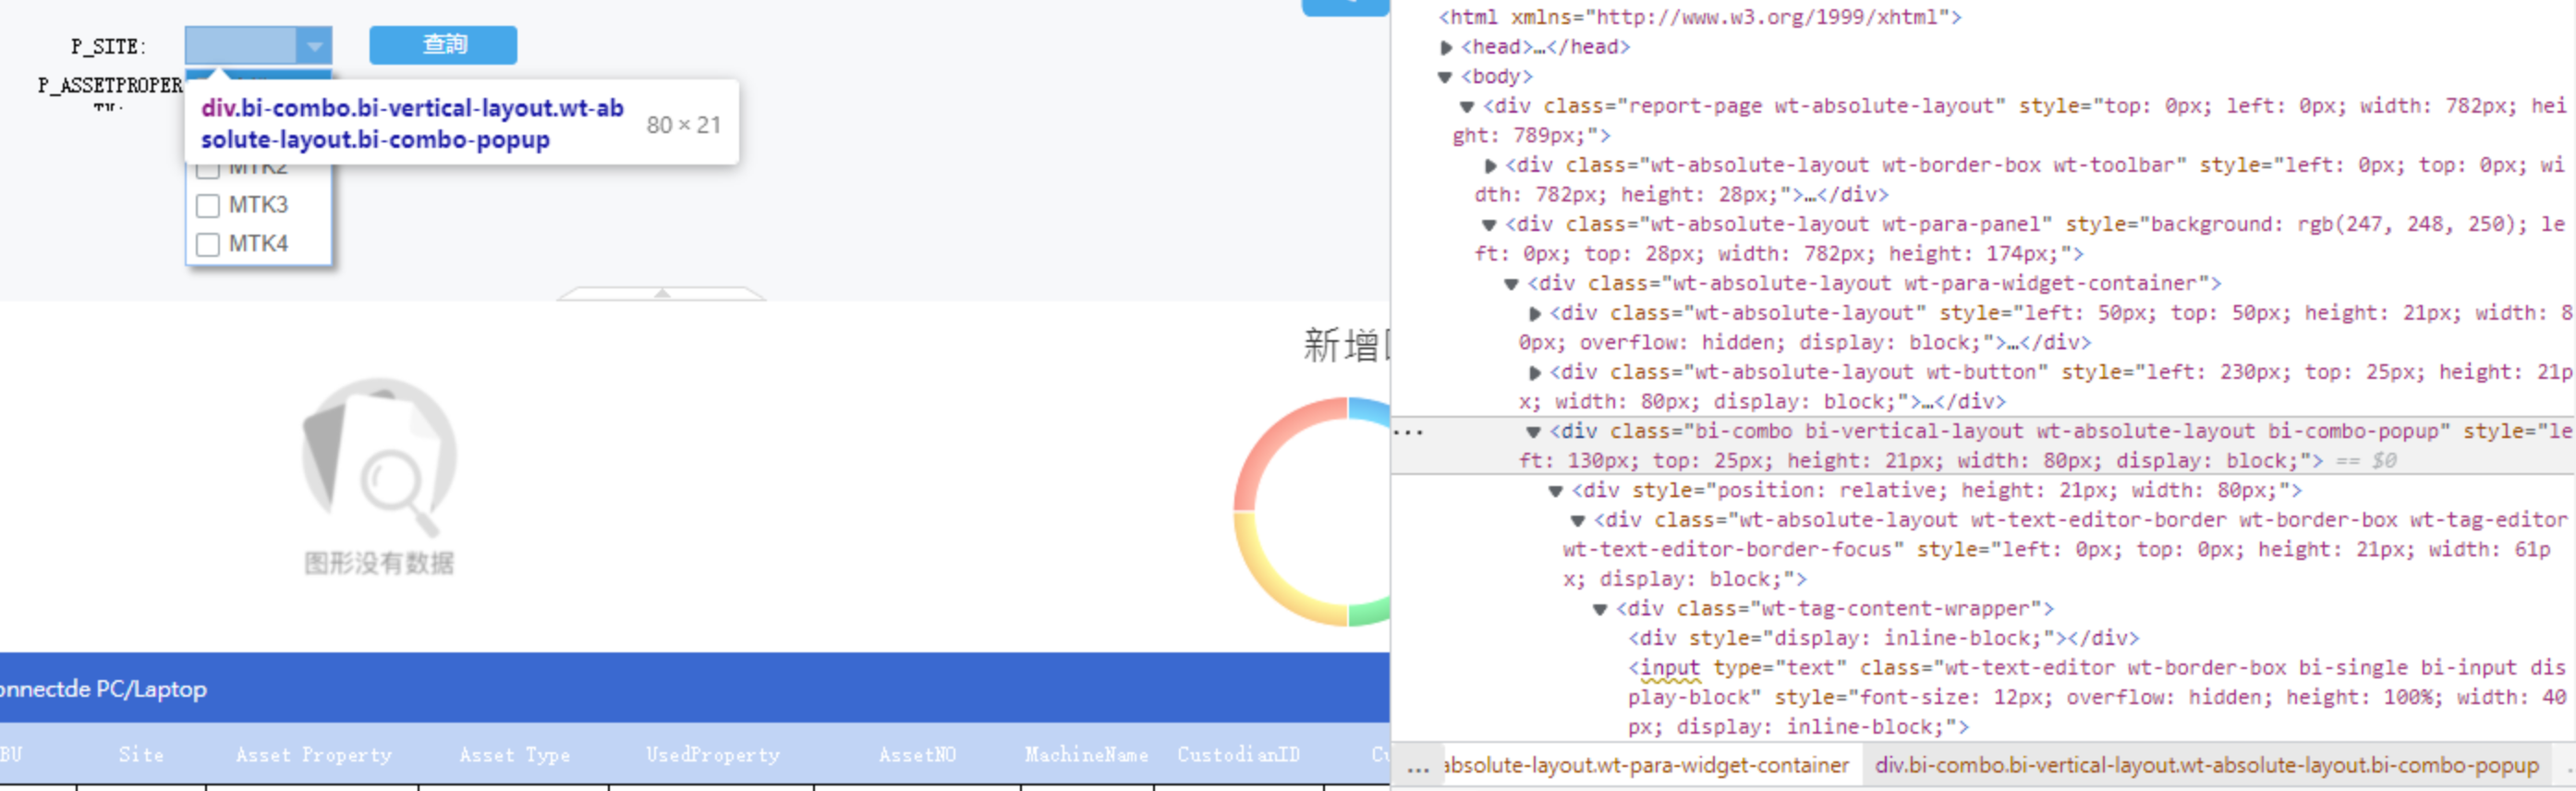Click the div style="display: inline-block;" line
The image size is (2576, 791).
[x=1884, y=638]
